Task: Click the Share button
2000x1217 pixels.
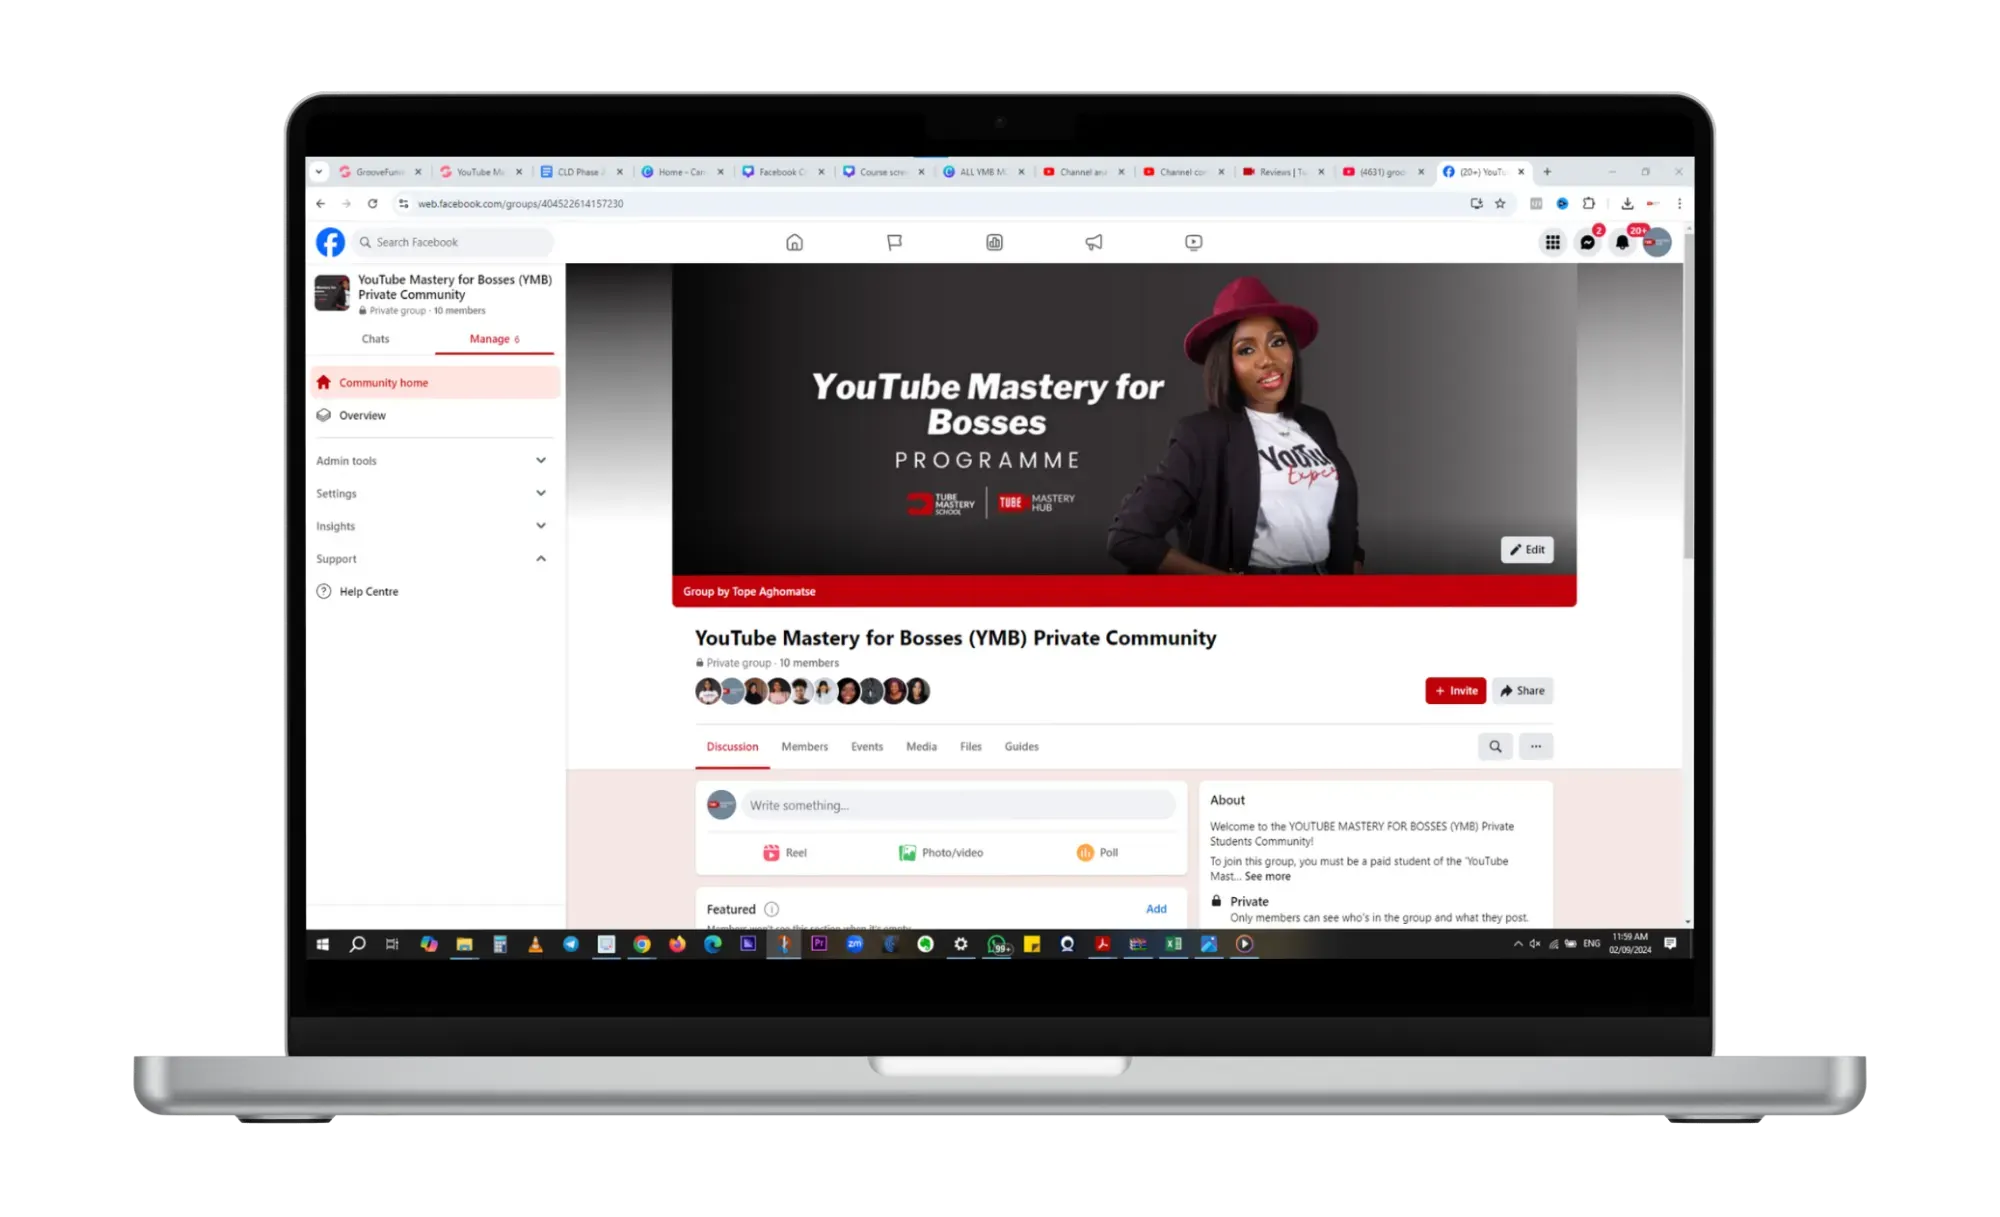Action: tap(1522, 691)
